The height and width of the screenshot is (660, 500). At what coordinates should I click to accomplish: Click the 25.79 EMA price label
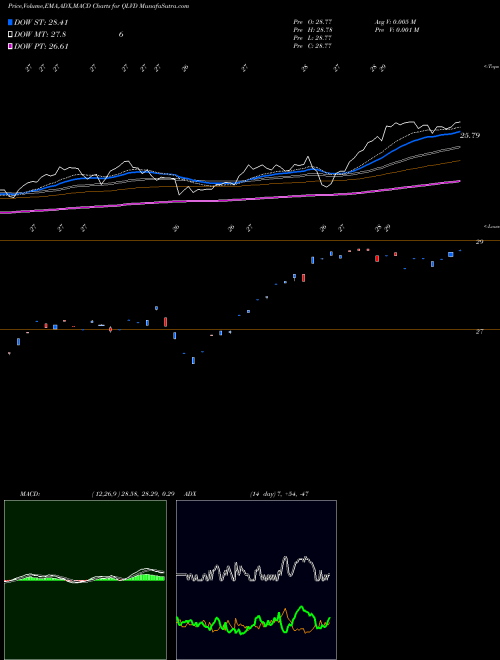tap(470, 136)
